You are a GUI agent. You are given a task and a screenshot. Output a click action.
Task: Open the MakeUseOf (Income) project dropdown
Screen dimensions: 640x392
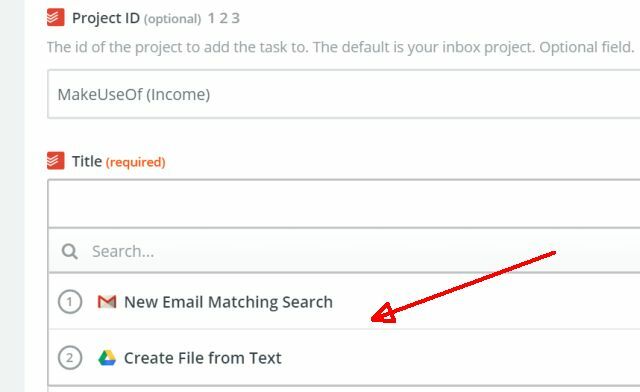click(x=344, y=94)
